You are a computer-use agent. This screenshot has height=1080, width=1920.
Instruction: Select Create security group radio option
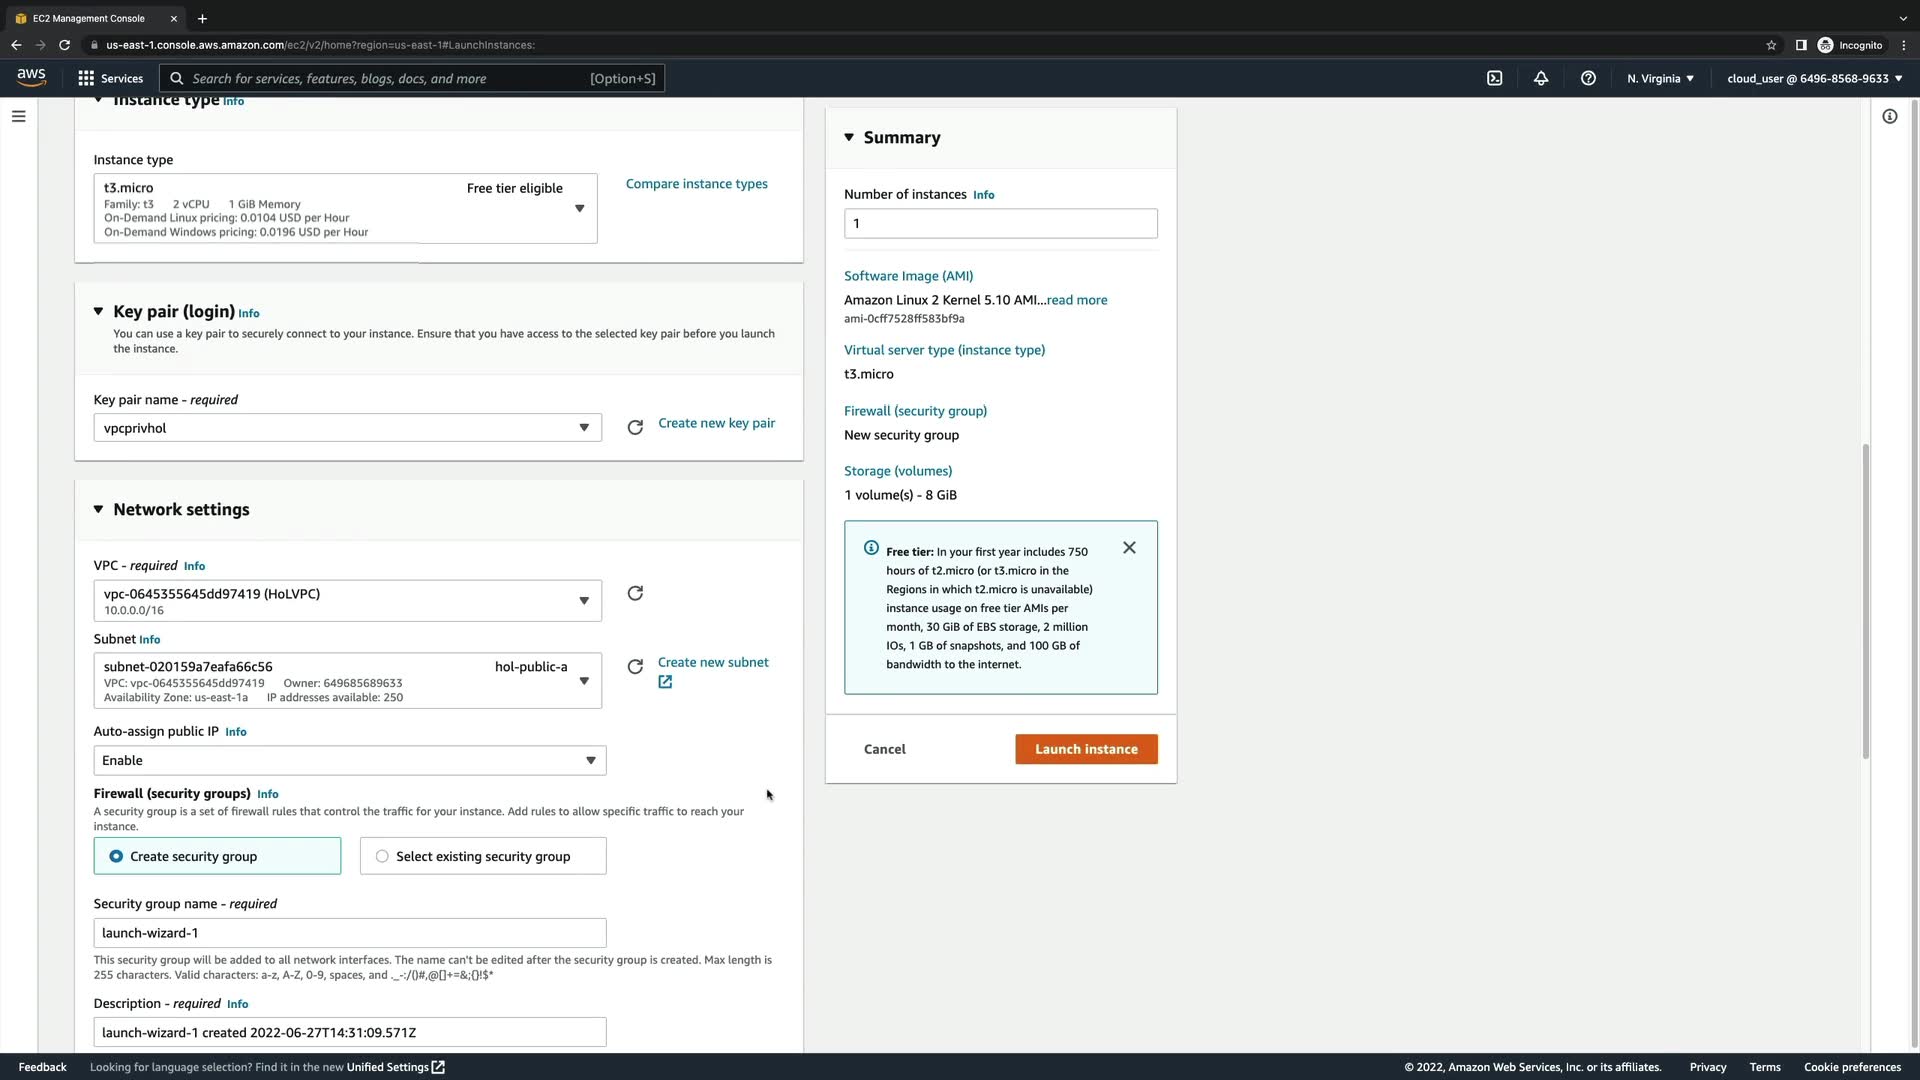click(117, 856)
